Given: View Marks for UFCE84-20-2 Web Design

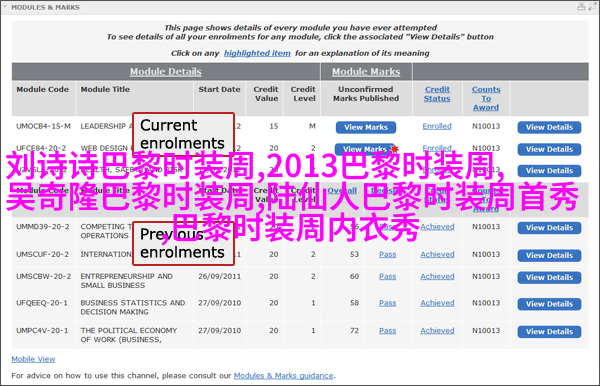Looking at the screenshot, I should [x=365, y=149].
